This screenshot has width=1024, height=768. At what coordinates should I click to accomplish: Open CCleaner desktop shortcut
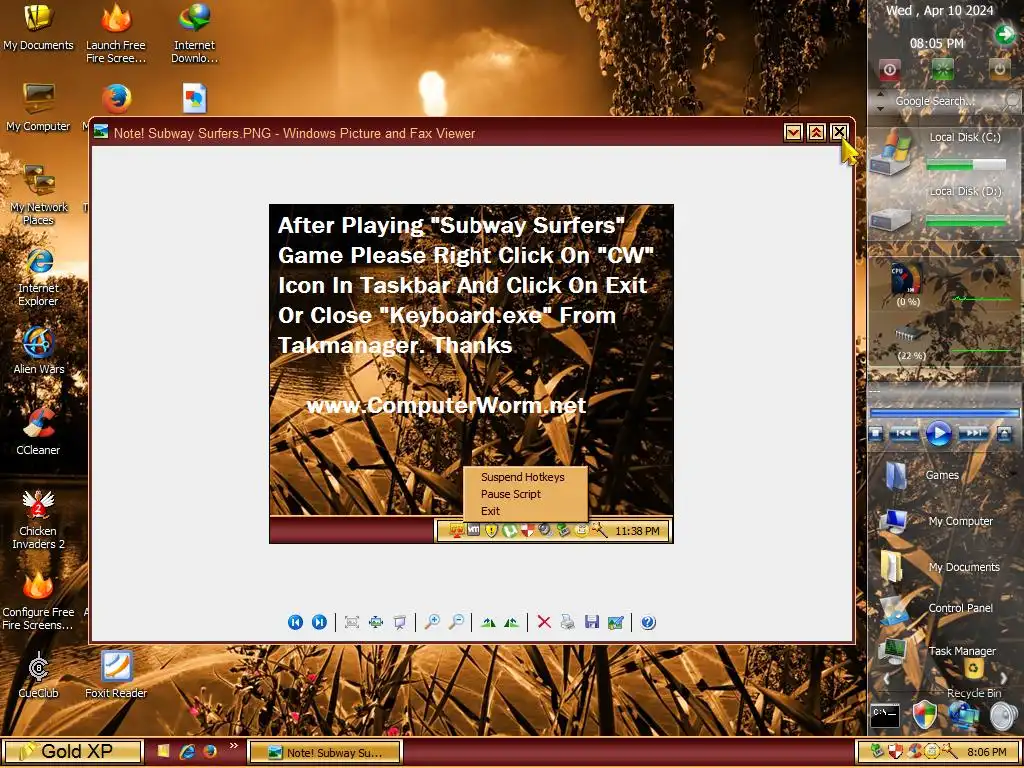(39, 432)
